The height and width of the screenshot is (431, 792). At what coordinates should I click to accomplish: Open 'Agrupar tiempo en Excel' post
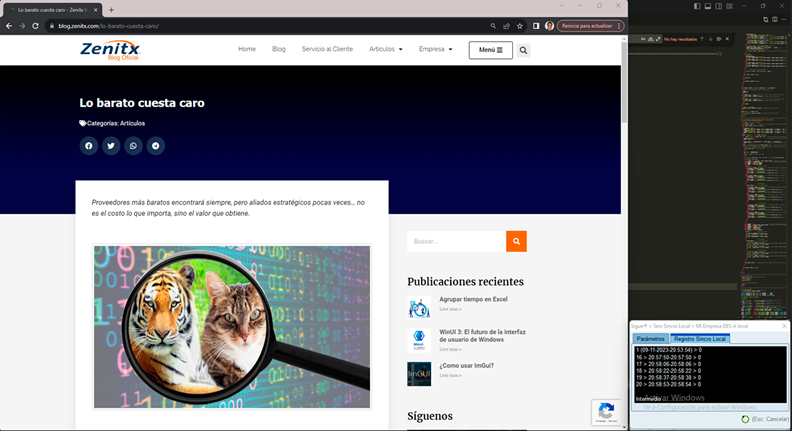pyautogui.click(x=473, y=299)
